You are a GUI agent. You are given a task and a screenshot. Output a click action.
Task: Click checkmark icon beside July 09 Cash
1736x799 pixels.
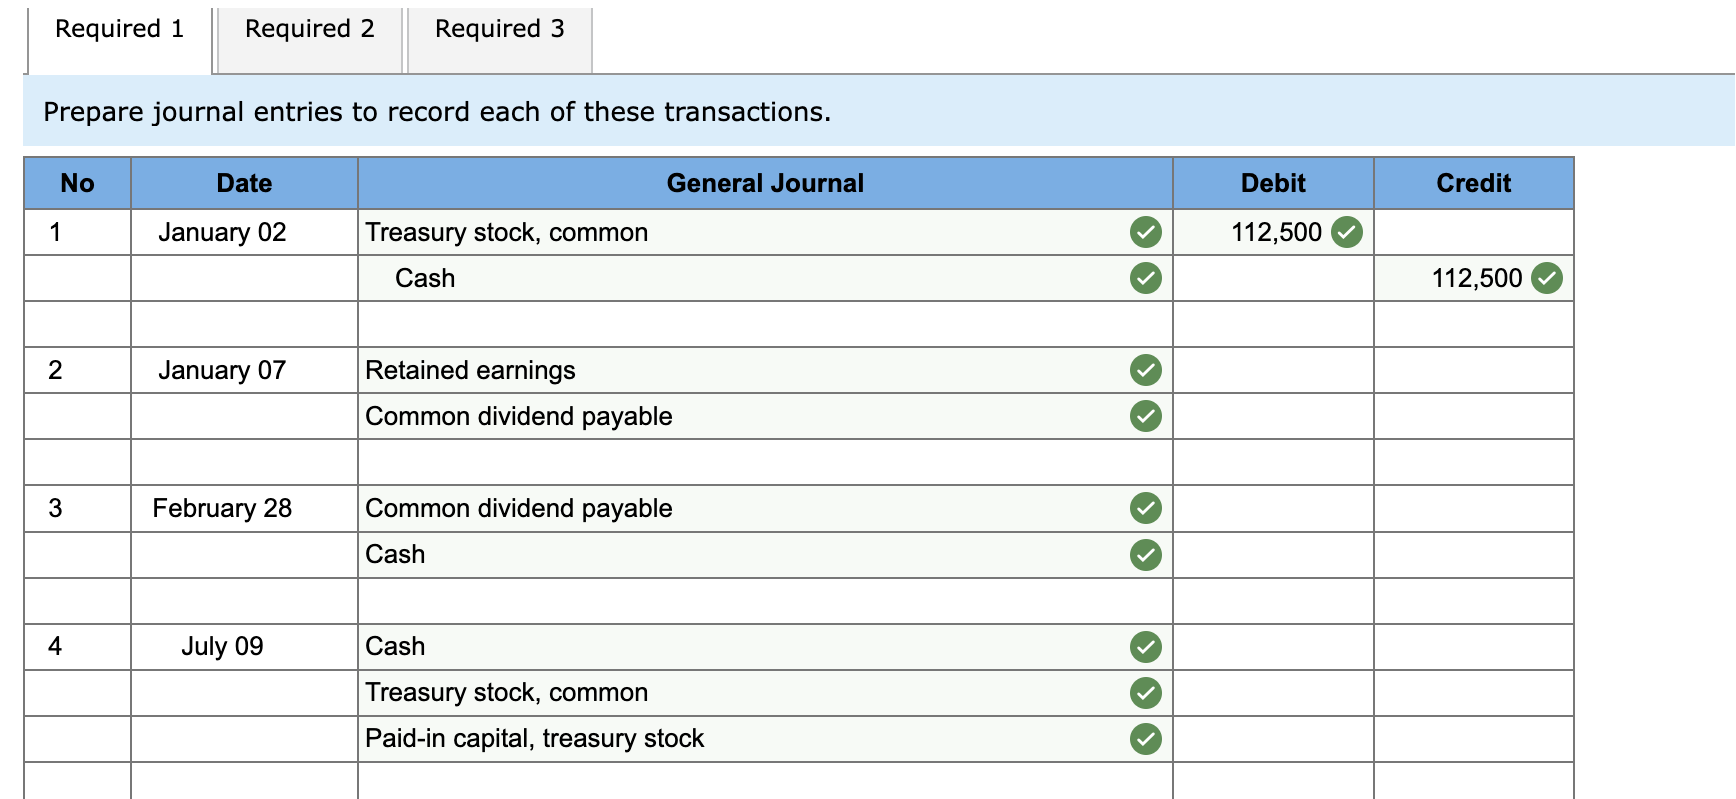[1146, 646]
